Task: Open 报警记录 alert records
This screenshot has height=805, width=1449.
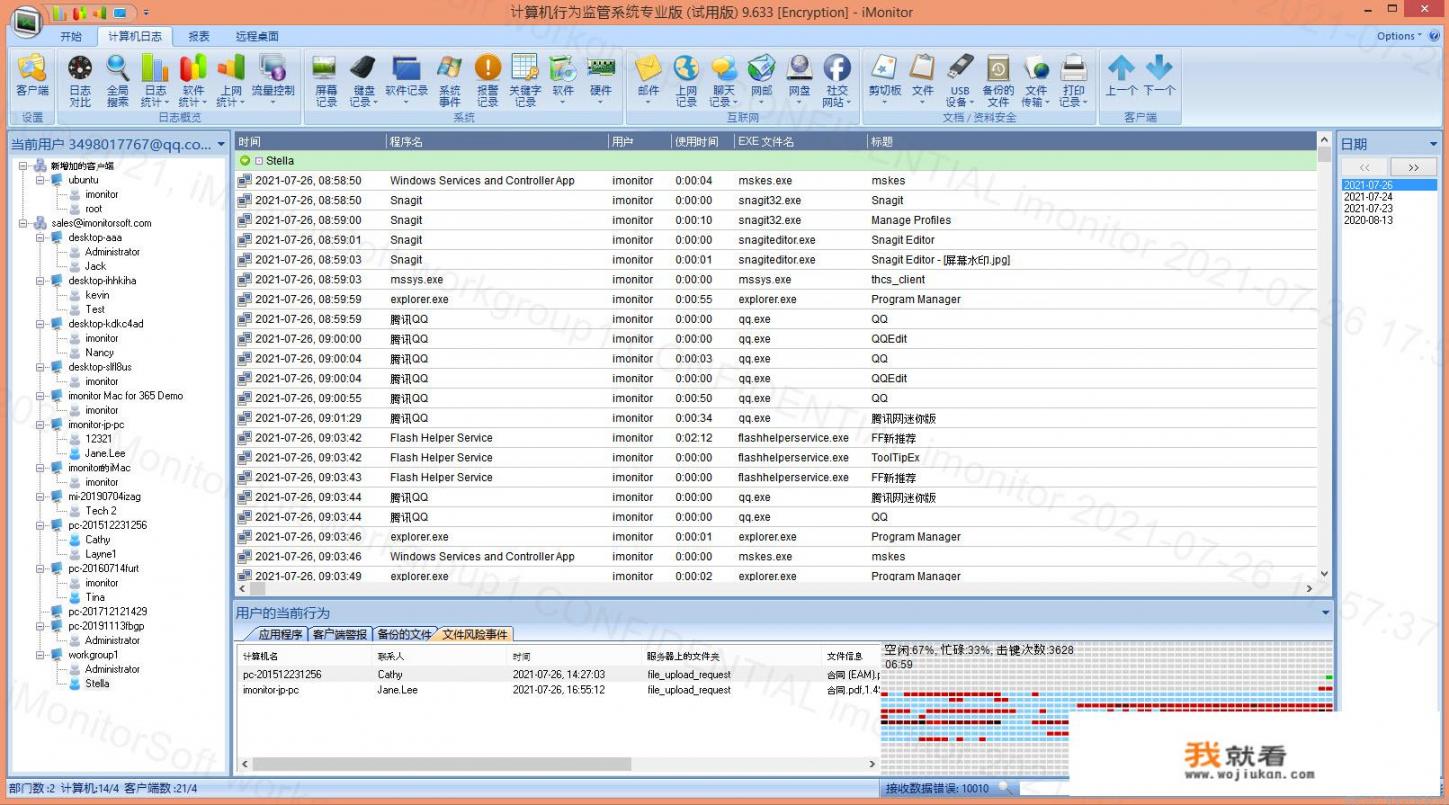Action: [x=487, y=79]
